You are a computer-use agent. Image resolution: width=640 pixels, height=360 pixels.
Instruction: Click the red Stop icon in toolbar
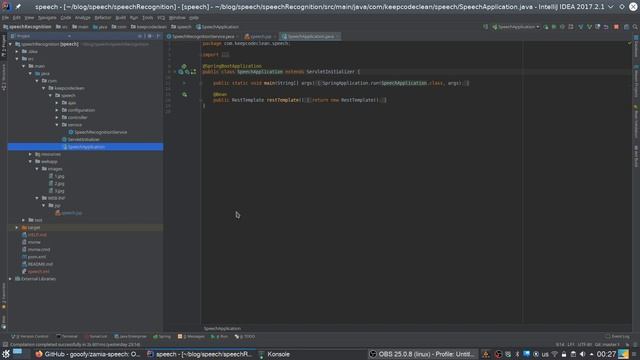tap(616, 27)
